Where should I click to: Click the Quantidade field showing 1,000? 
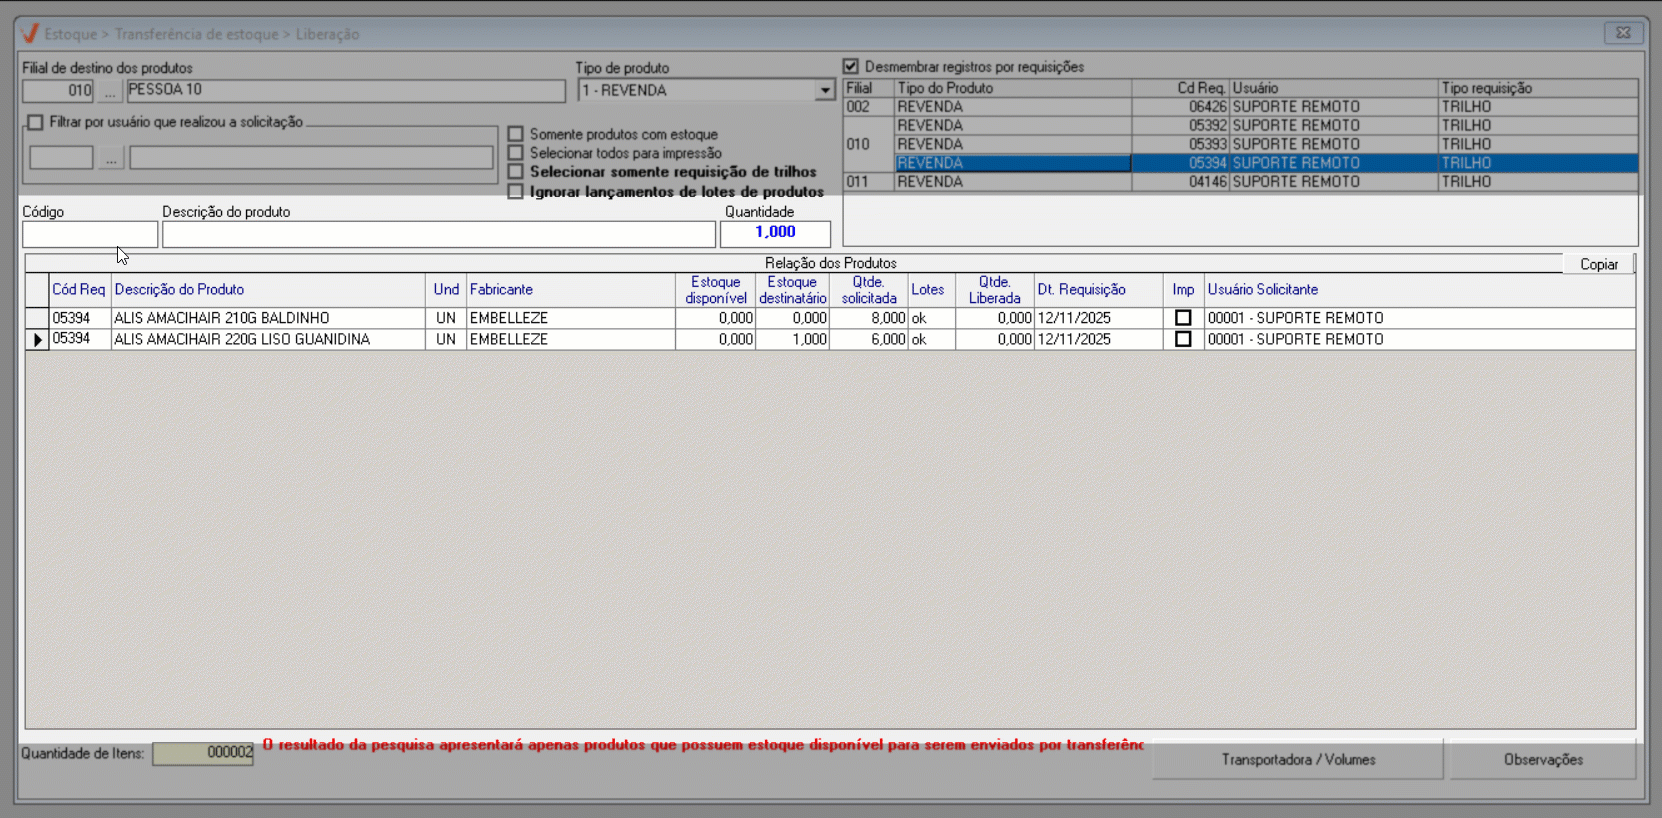click(x=775, y=234)
